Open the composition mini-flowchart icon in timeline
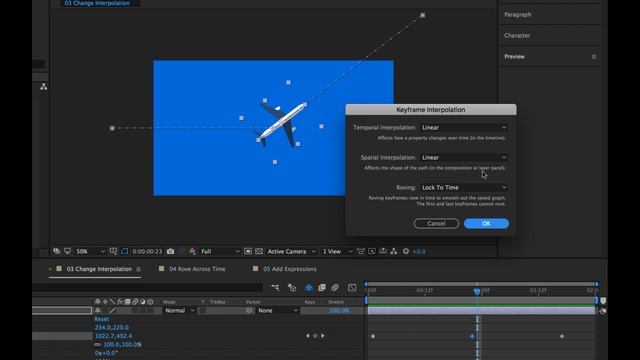The width and height of the screenshot is (640, 360). [x=276, y=288]
